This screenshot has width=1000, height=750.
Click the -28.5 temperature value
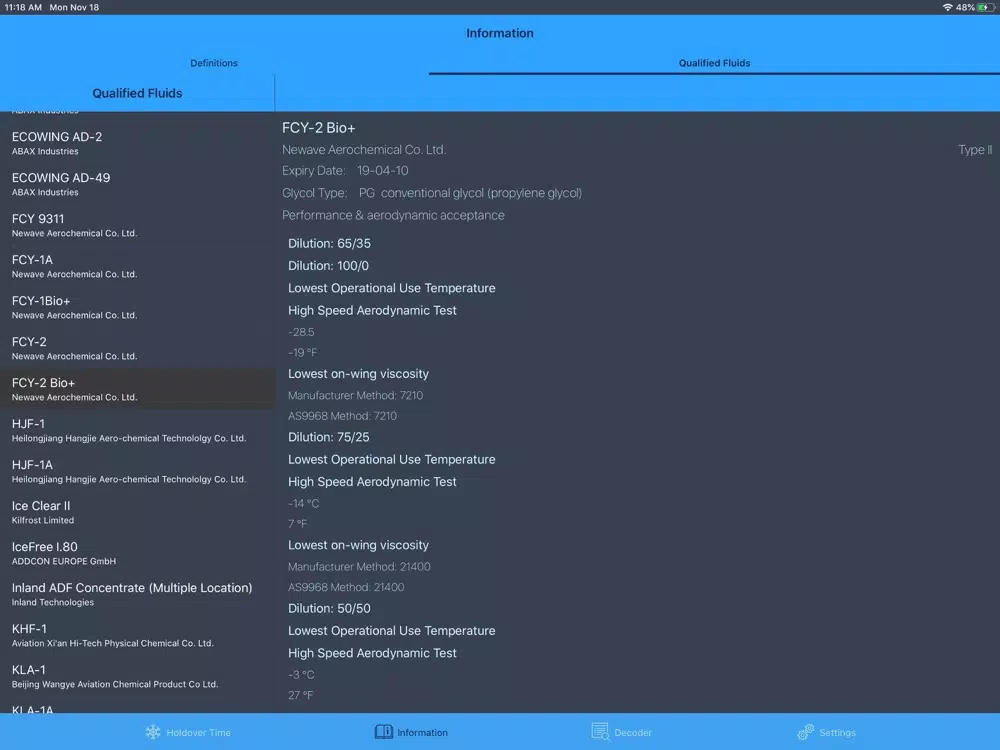(301, 332)
